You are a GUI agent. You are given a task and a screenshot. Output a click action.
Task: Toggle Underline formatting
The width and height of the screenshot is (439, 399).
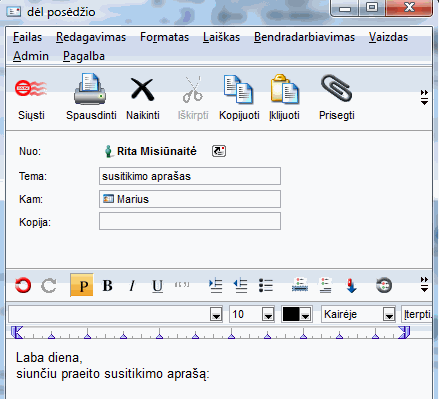pos(157,286)
